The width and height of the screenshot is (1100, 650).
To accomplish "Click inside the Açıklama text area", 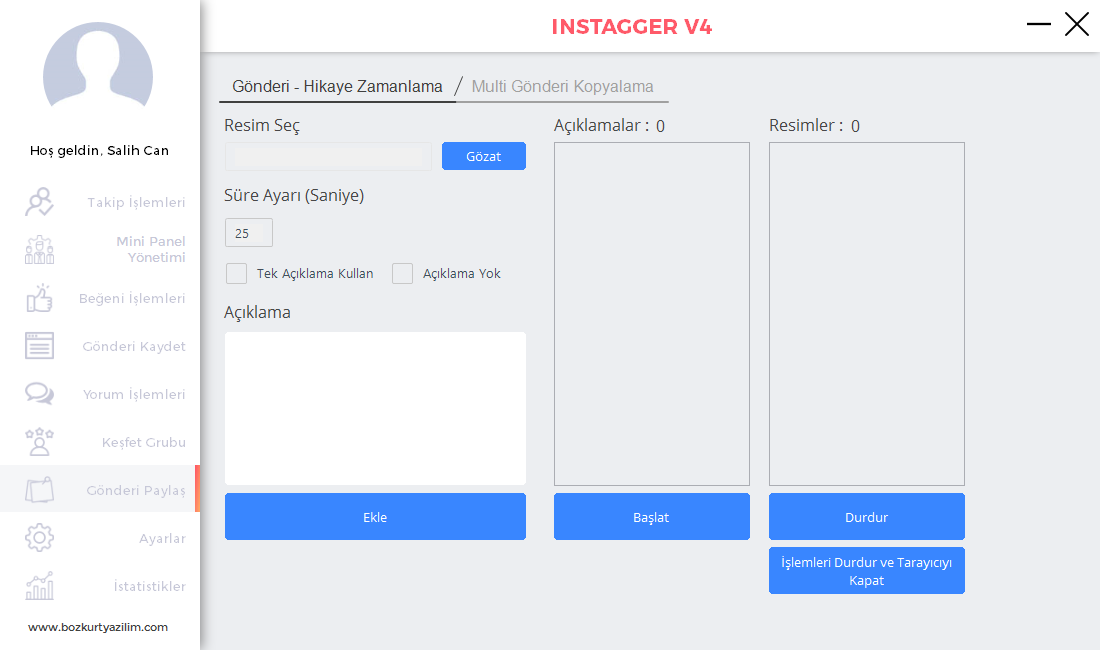I will (375, 408).
